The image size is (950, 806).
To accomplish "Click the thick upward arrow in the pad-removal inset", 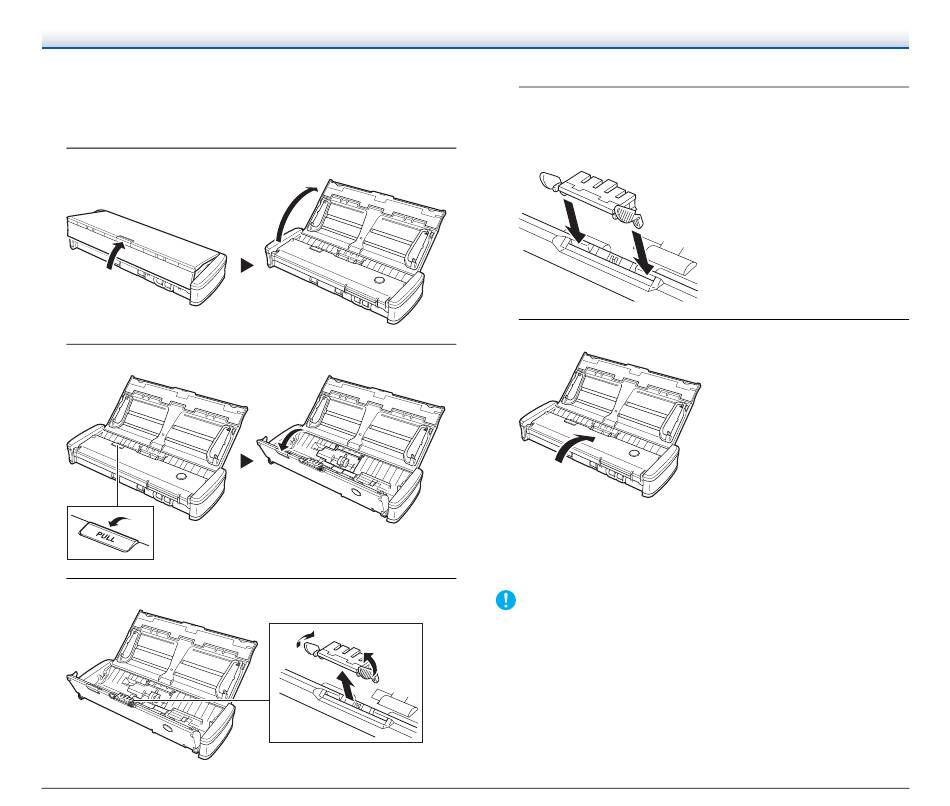I will click(346, 685).
